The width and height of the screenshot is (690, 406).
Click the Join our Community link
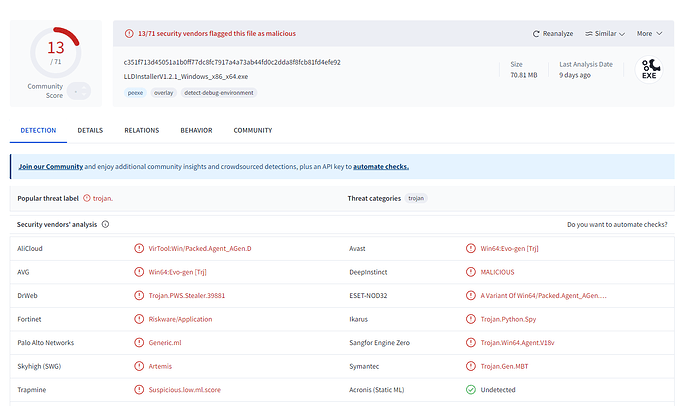[x=51, y=167]
